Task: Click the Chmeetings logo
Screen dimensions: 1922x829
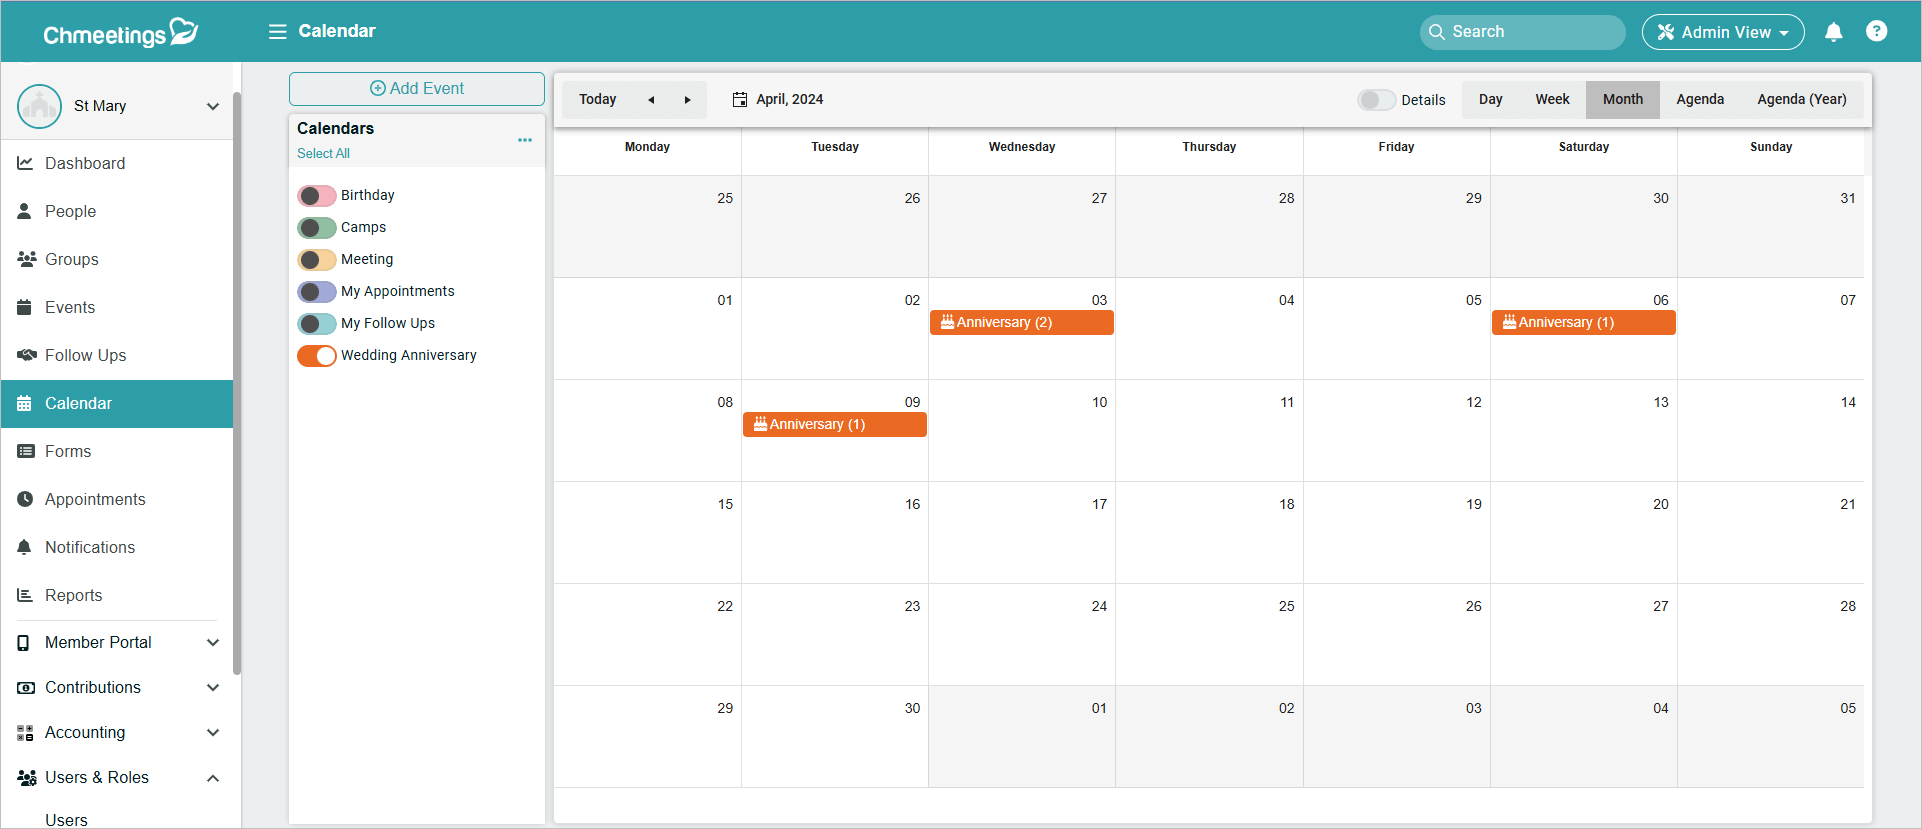Action: pos(120,33)
